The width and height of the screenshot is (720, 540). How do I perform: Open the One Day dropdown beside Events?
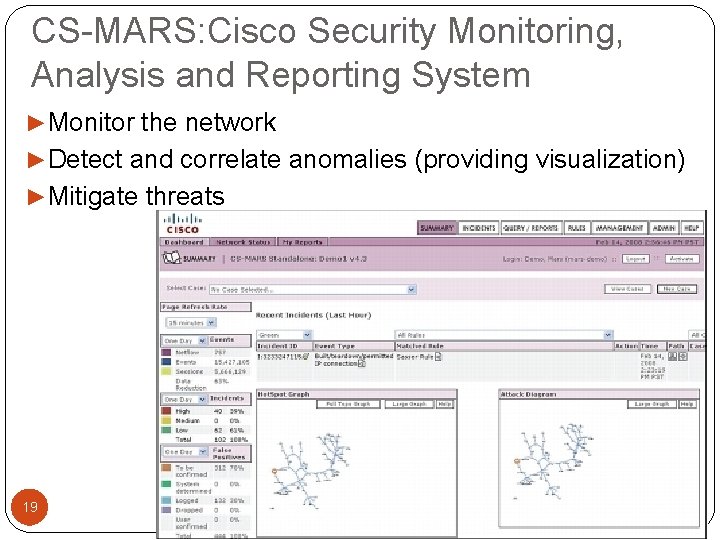(184, 341)
